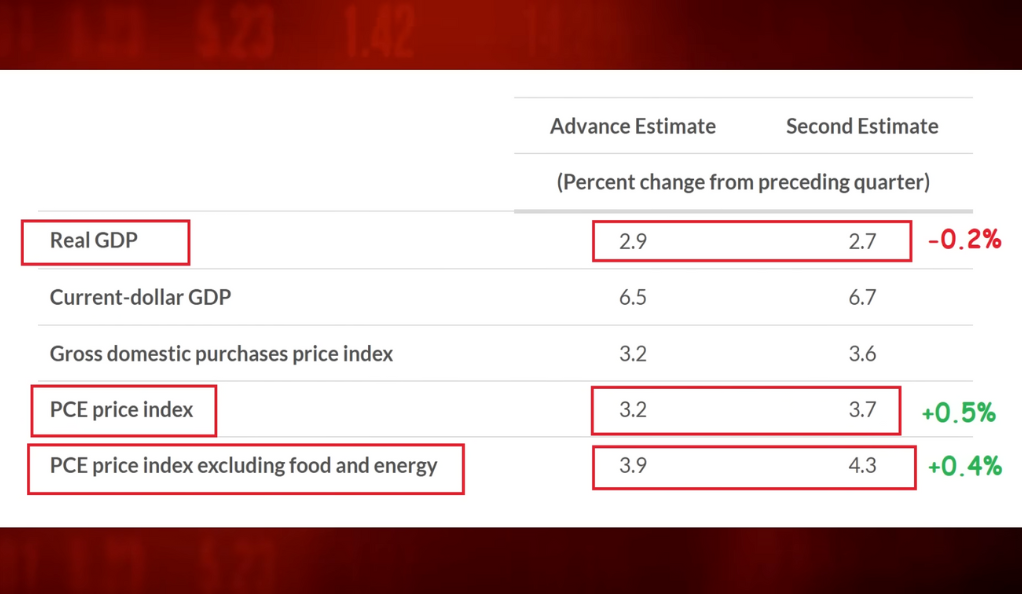
Task: Click the 3.6 gross domestic purchases value
Action: pyautogui.click(x=862, y=353)
